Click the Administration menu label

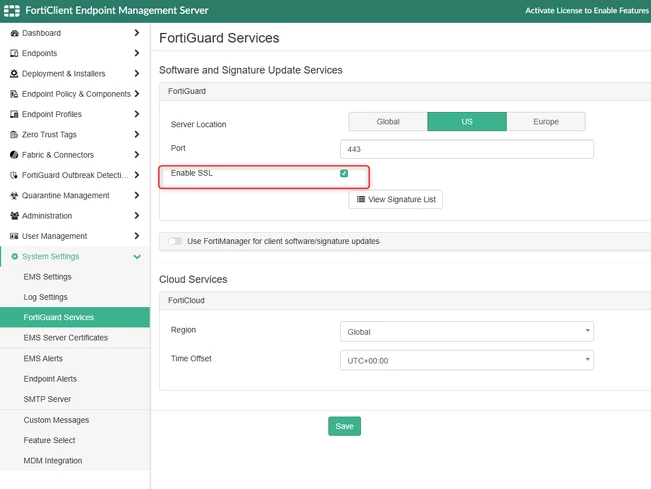tap(47, 216)
